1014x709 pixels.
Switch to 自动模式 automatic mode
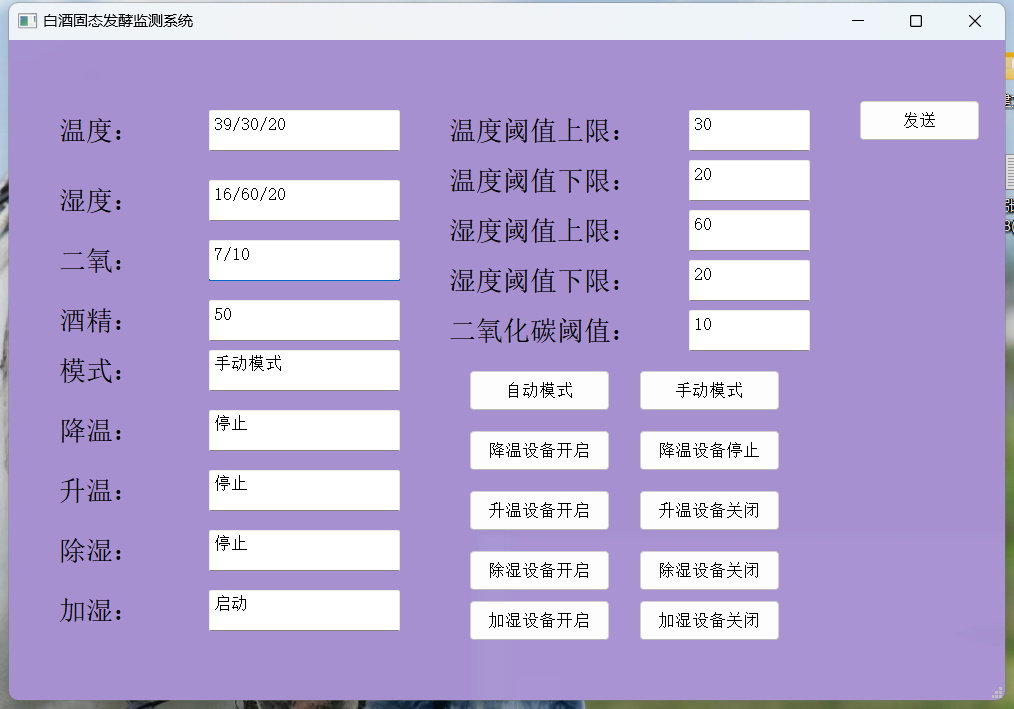(x=539, y=390)
